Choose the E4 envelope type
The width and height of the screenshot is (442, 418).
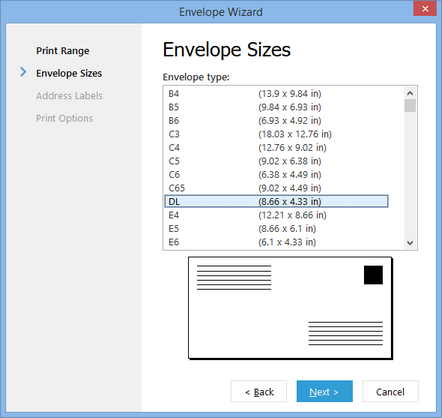276,215
